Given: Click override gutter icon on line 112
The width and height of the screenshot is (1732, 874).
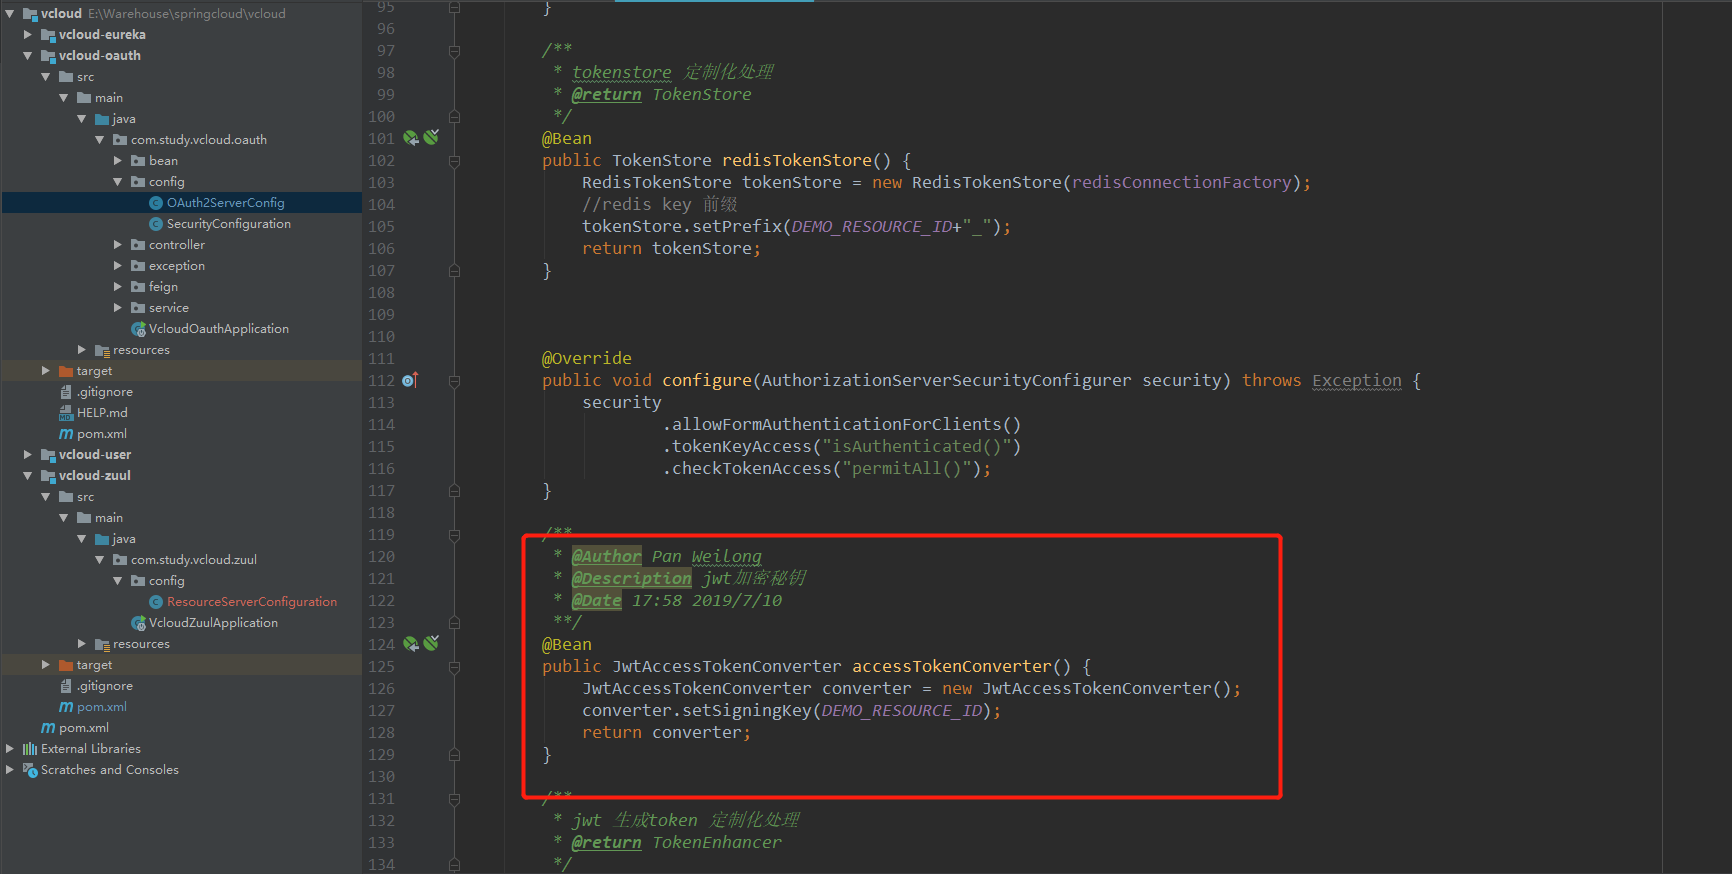Looking at the screenshot, I should click(410, 380).
